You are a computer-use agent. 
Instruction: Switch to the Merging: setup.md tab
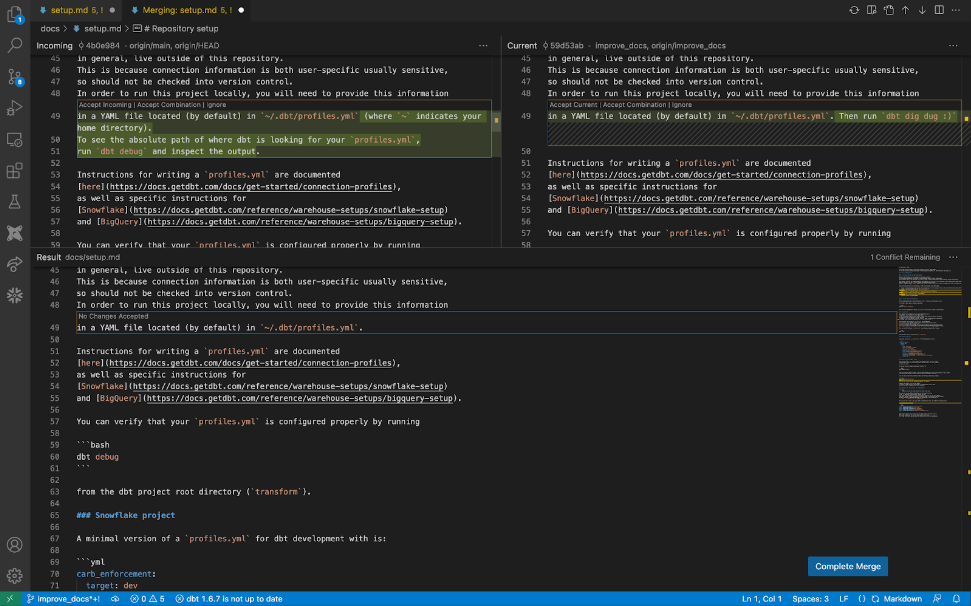(x=187, y=10)
